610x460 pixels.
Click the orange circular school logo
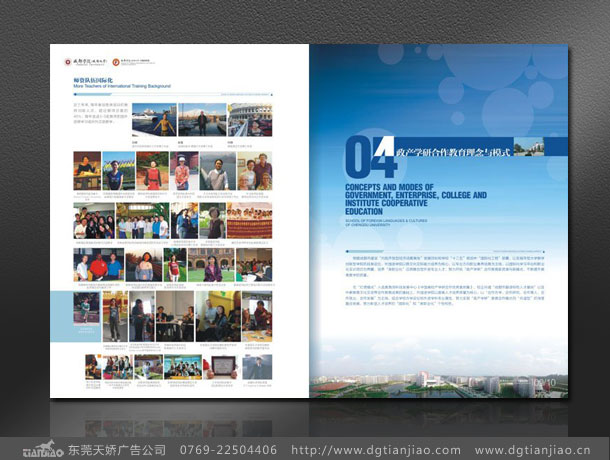click(x=115, y=61)
